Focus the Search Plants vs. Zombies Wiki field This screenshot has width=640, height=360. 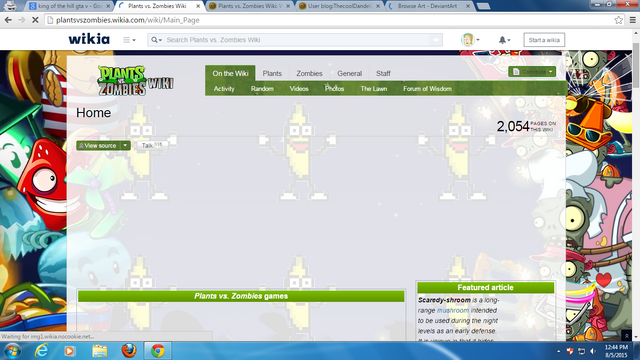tap(297, 40)
